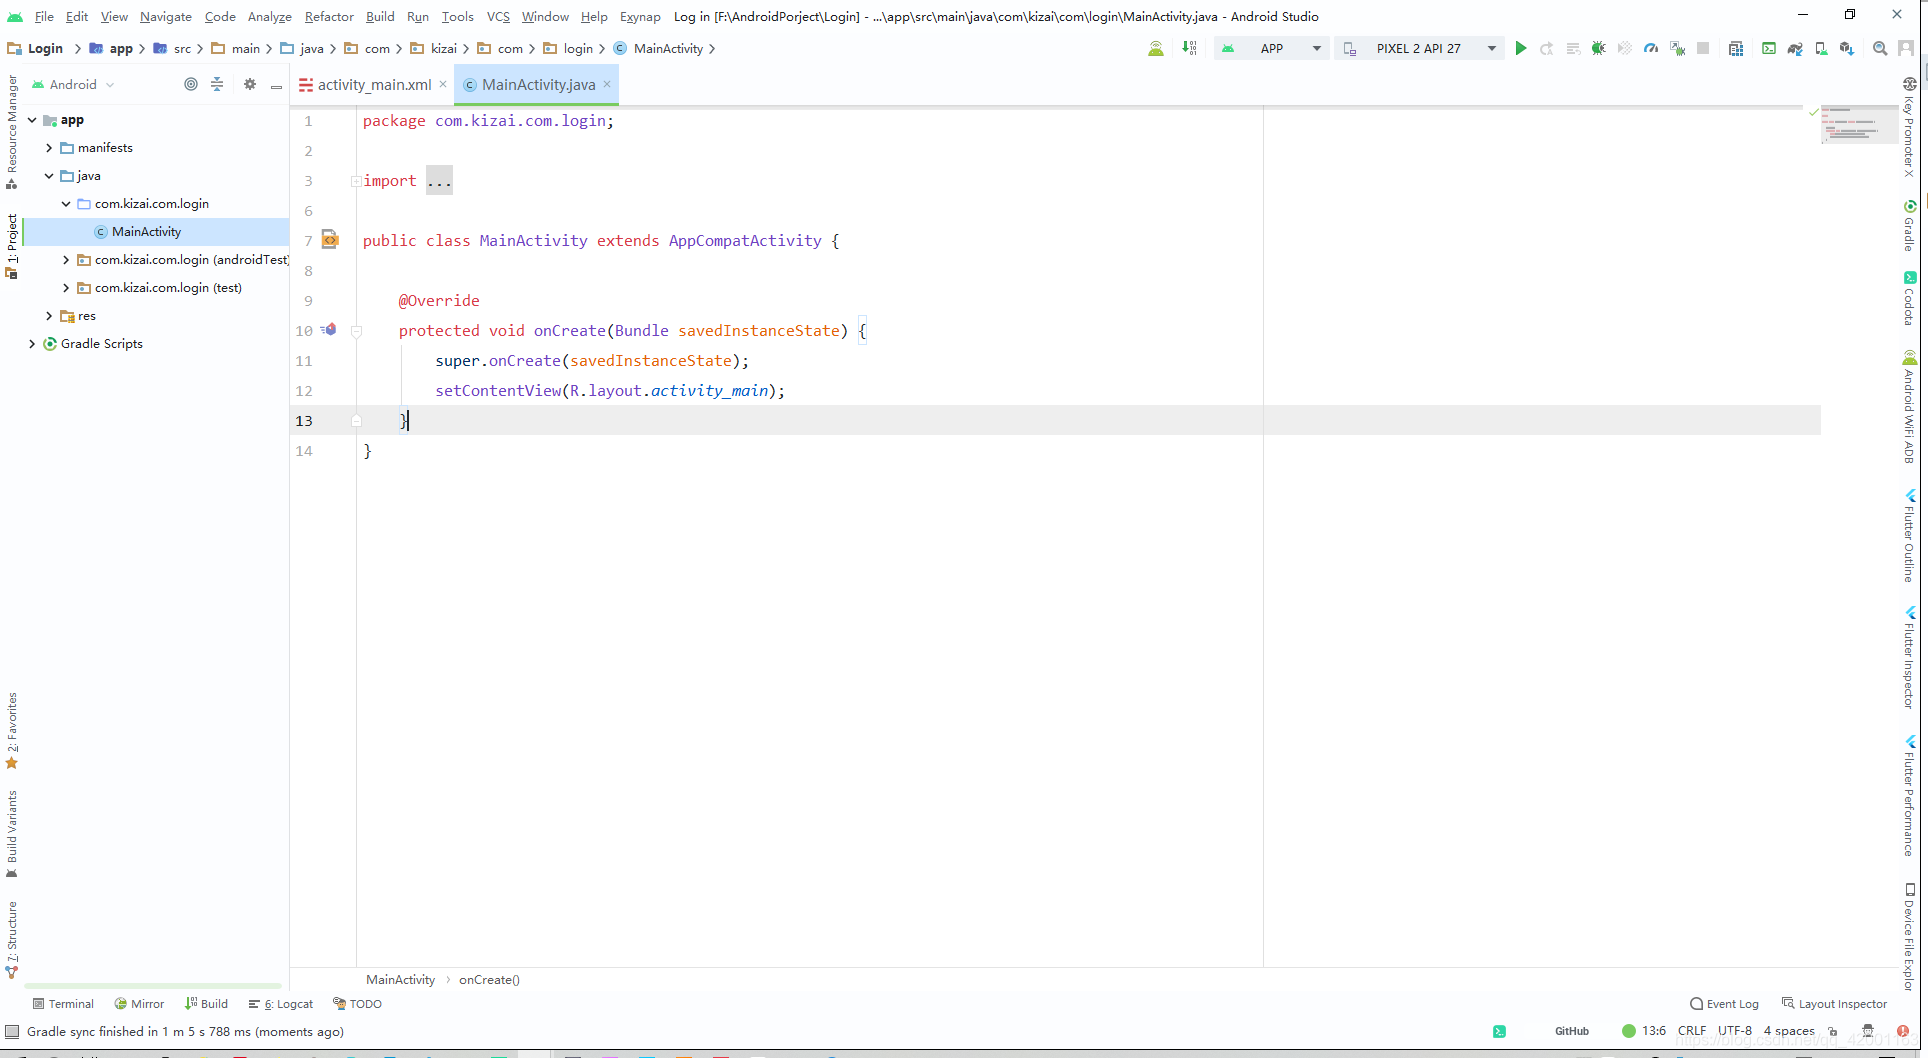Open AVD Manager icon
This screenshot has height=1058, width=1928.
click(1821, 48)
